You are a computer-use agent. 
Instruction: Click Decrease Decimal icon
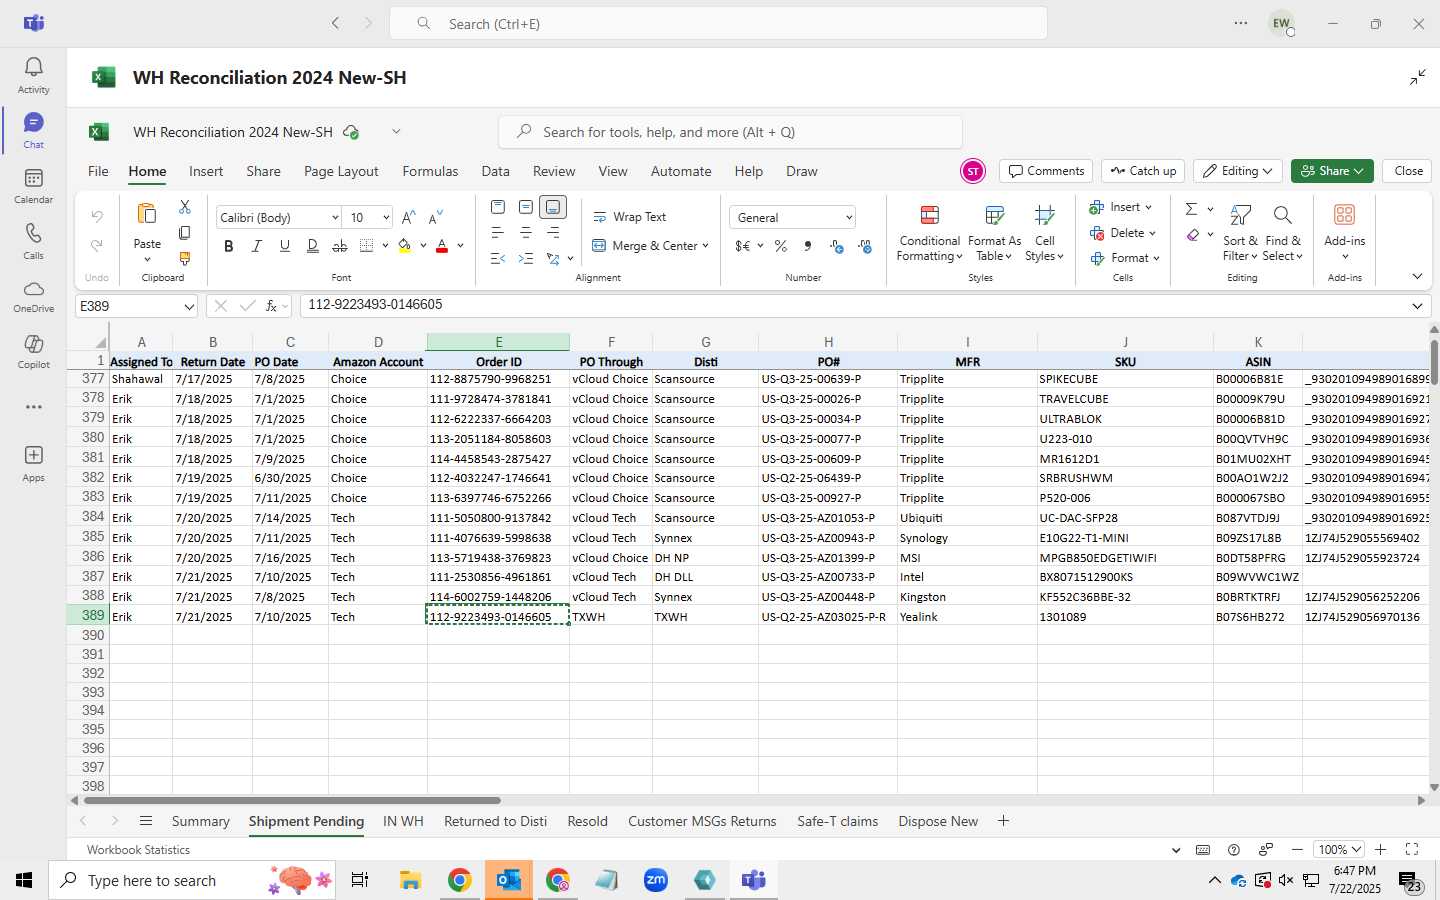pos(865,246)
